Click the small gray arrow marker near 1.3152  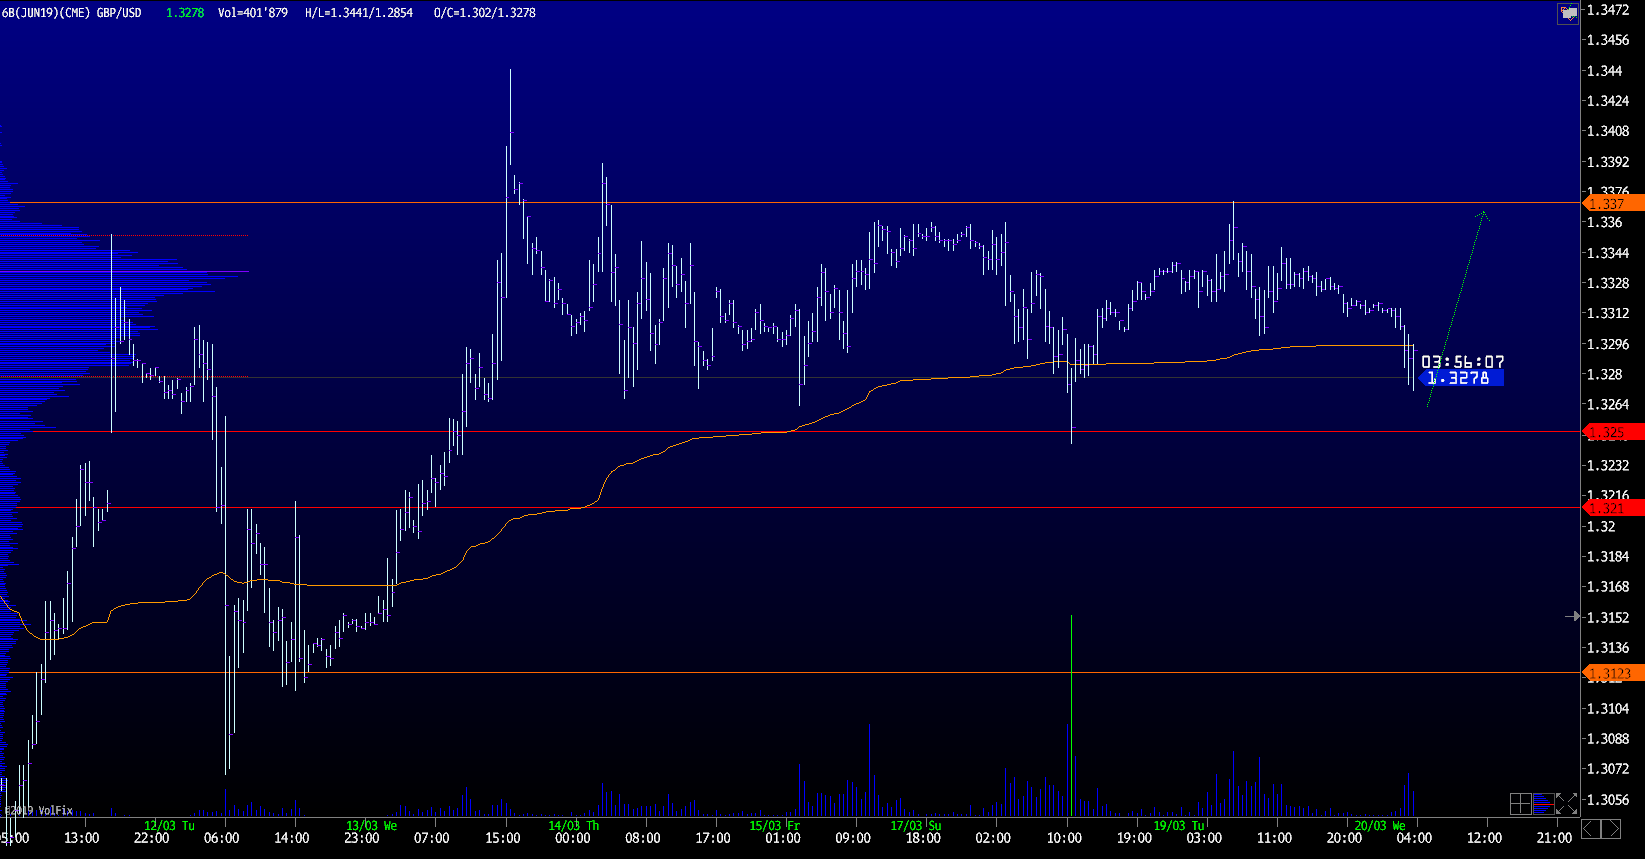pyautogui.click(x=1573, y=617)
